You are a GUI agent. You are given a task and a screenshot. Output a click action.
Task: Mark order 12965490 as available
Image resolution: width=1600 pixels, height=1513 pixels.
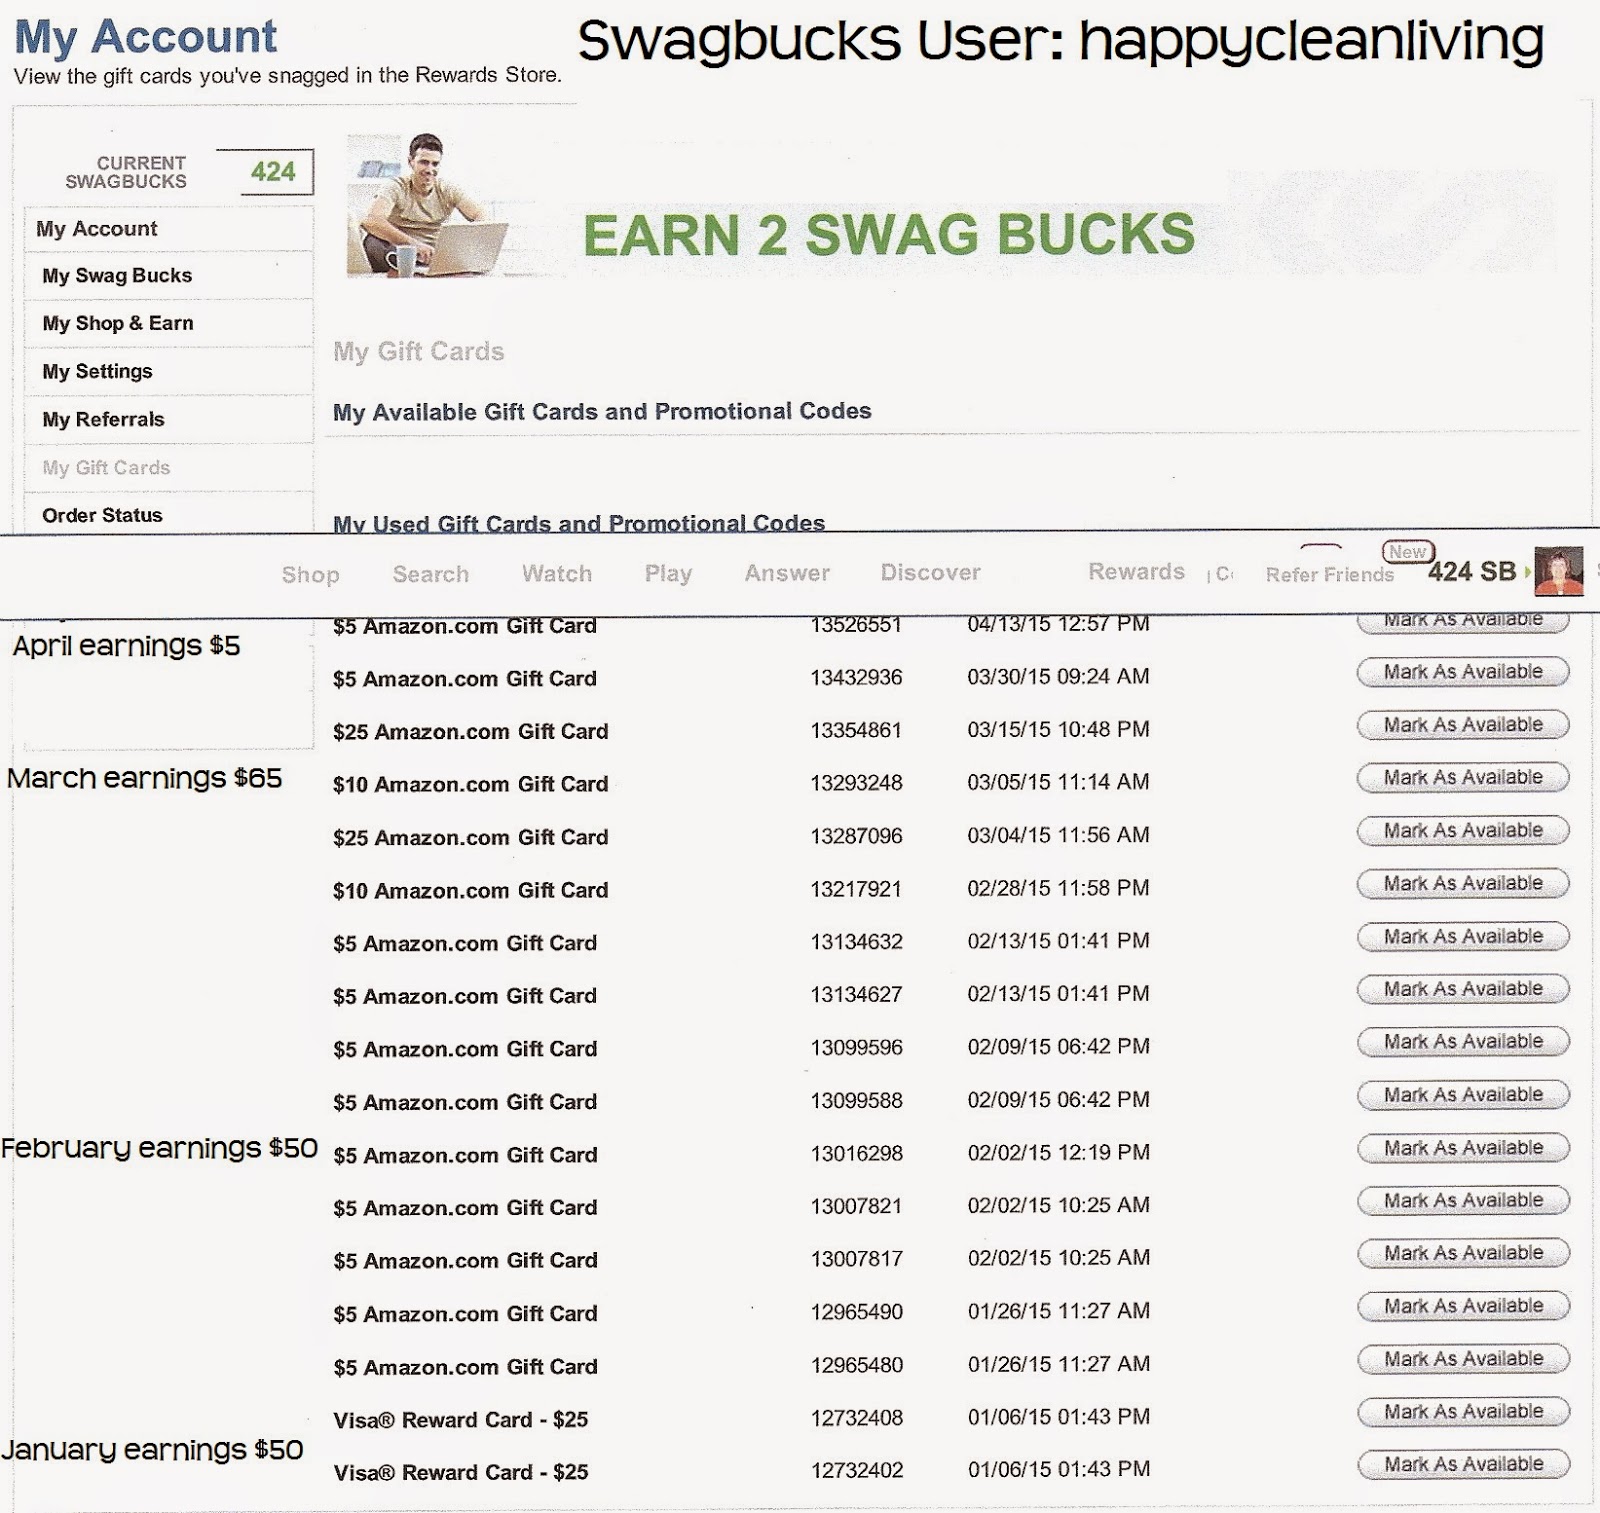[x=1463, y=1306]
